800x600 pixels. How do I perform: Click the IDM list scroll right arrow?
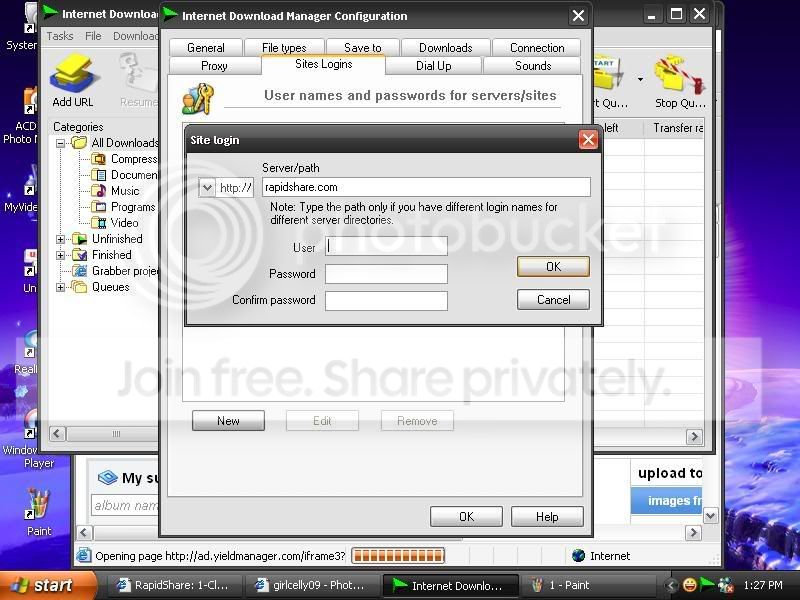pyautogui.click(x=694, y=437)
